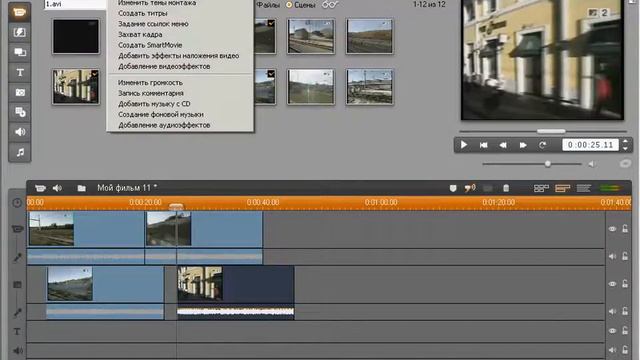
Task: Click the preview scrubber slider handle
Action: (551, 131)
